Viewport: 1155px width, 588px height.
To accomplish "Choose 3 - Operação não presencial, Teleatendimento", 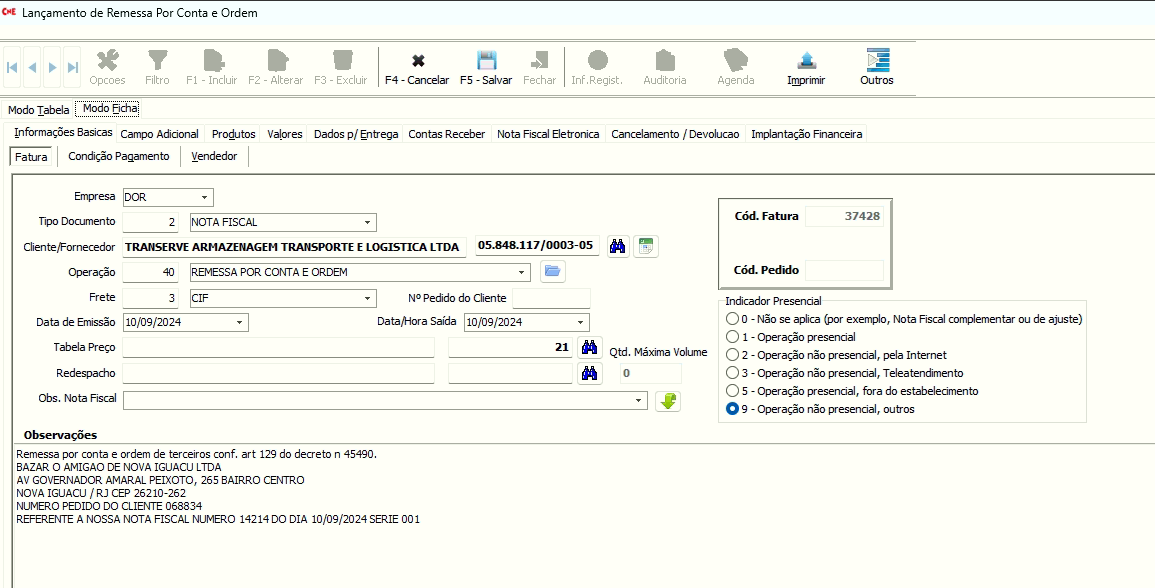I will click(733, 373).
